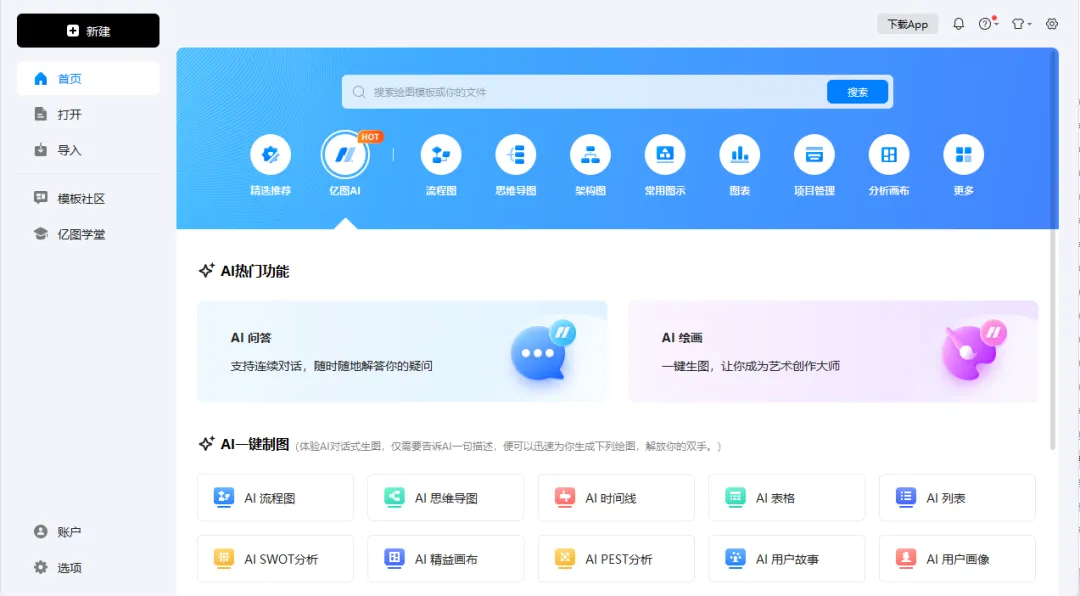Select the 思维导图 mind map icon
This screenshot has width=1080, height=596.
(515, 154)
